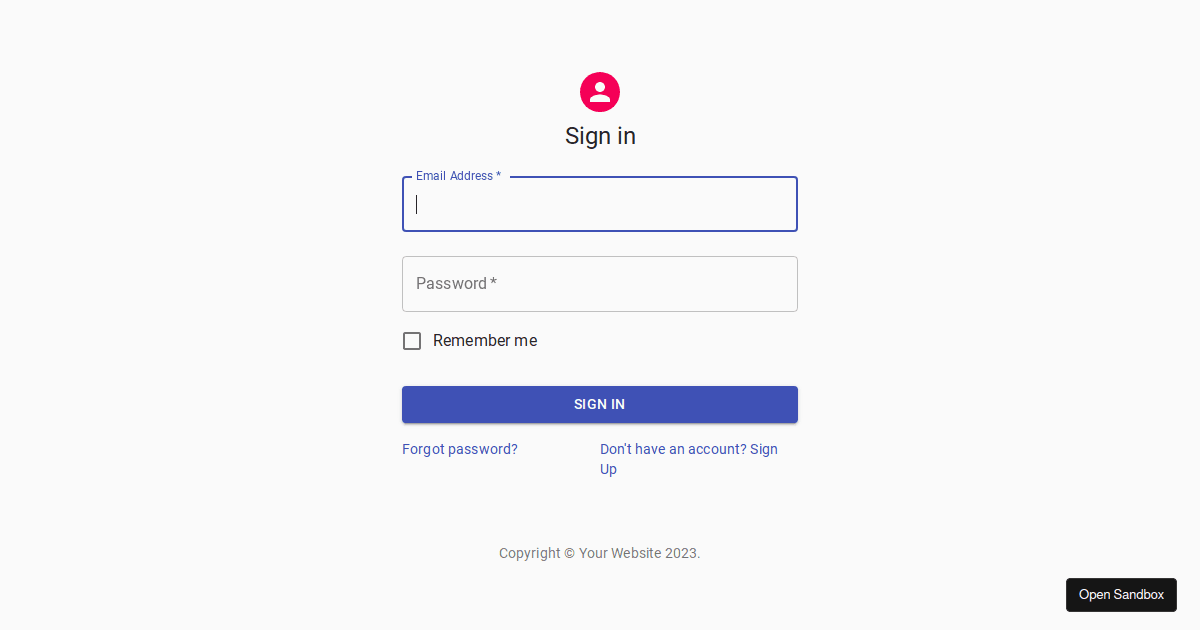
Task: Click the year 2023 in the footer
Action: click(x=681, y=553)
